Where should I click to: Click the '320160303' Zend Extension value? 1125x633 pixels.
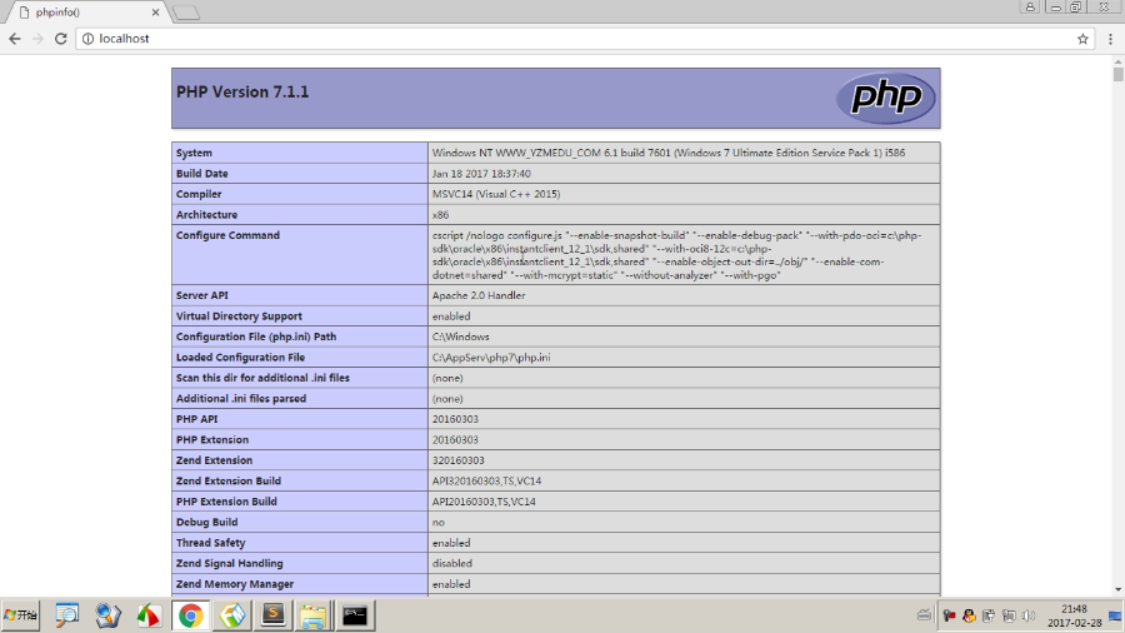[x=458, y=460]
